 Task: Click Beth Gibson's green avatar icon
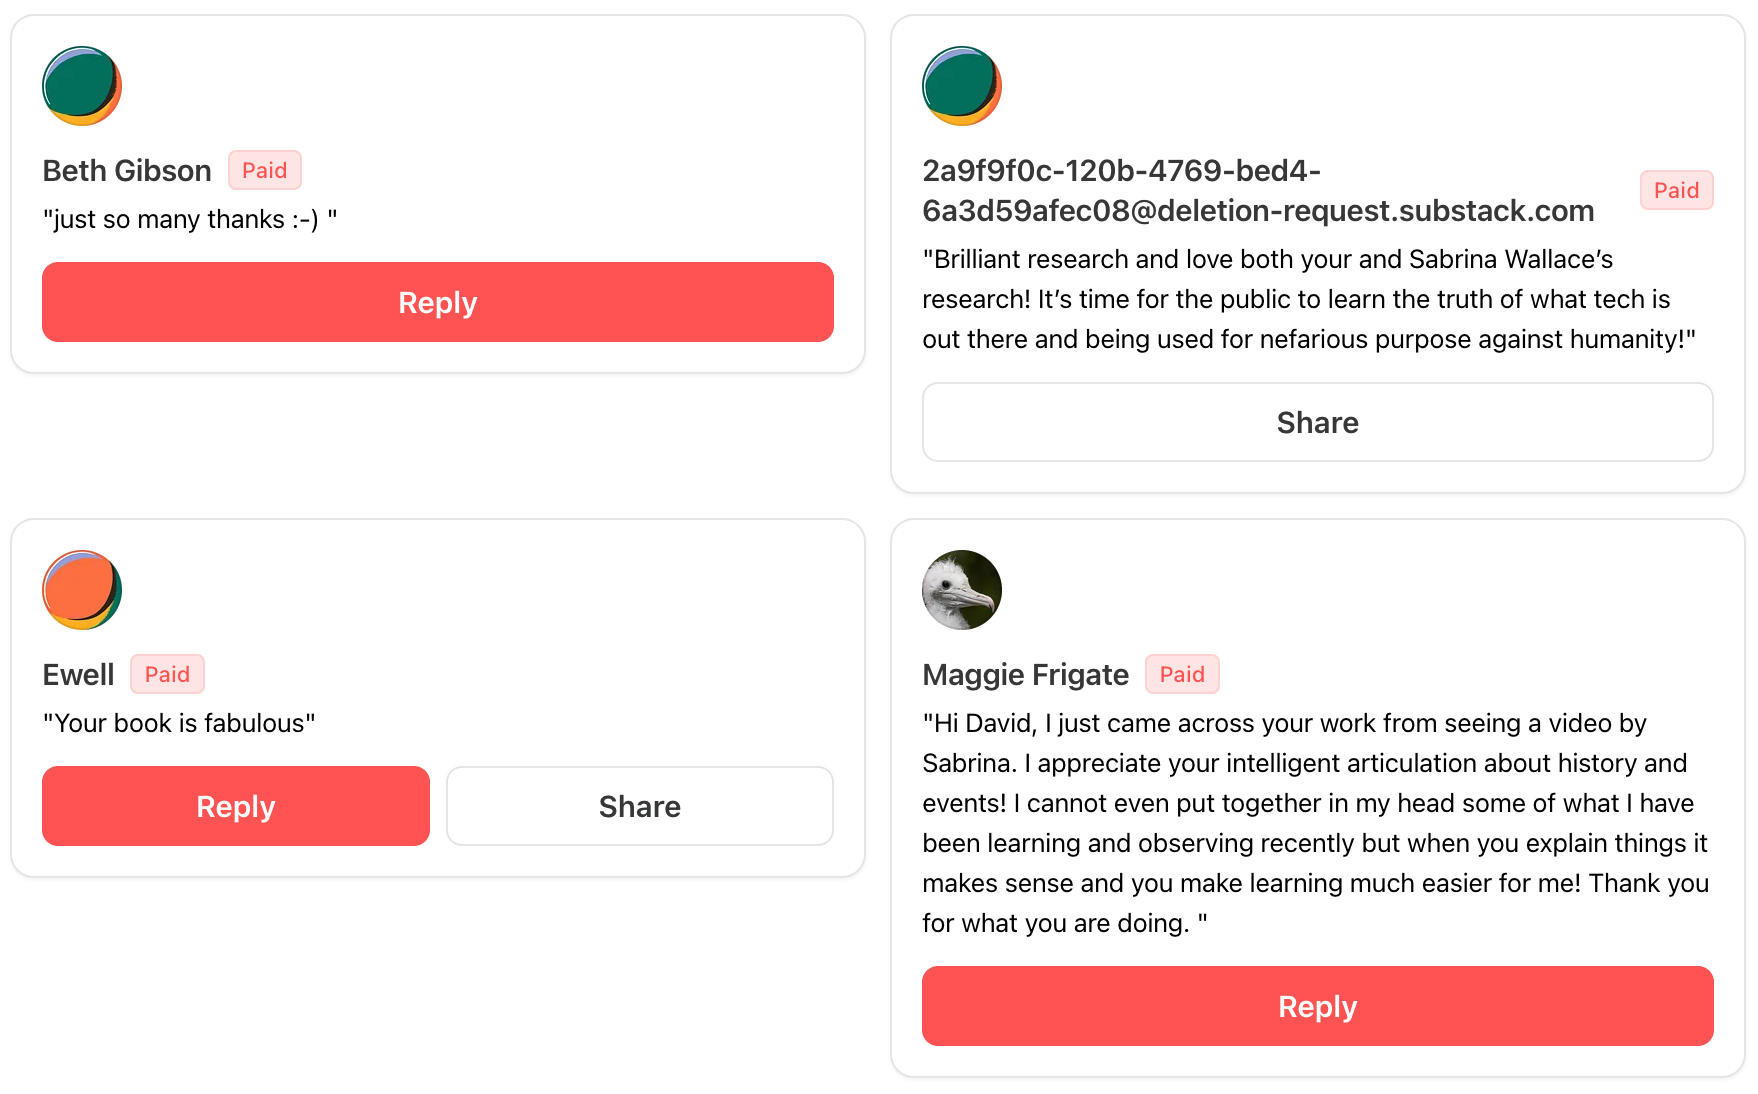coord(82,86)
